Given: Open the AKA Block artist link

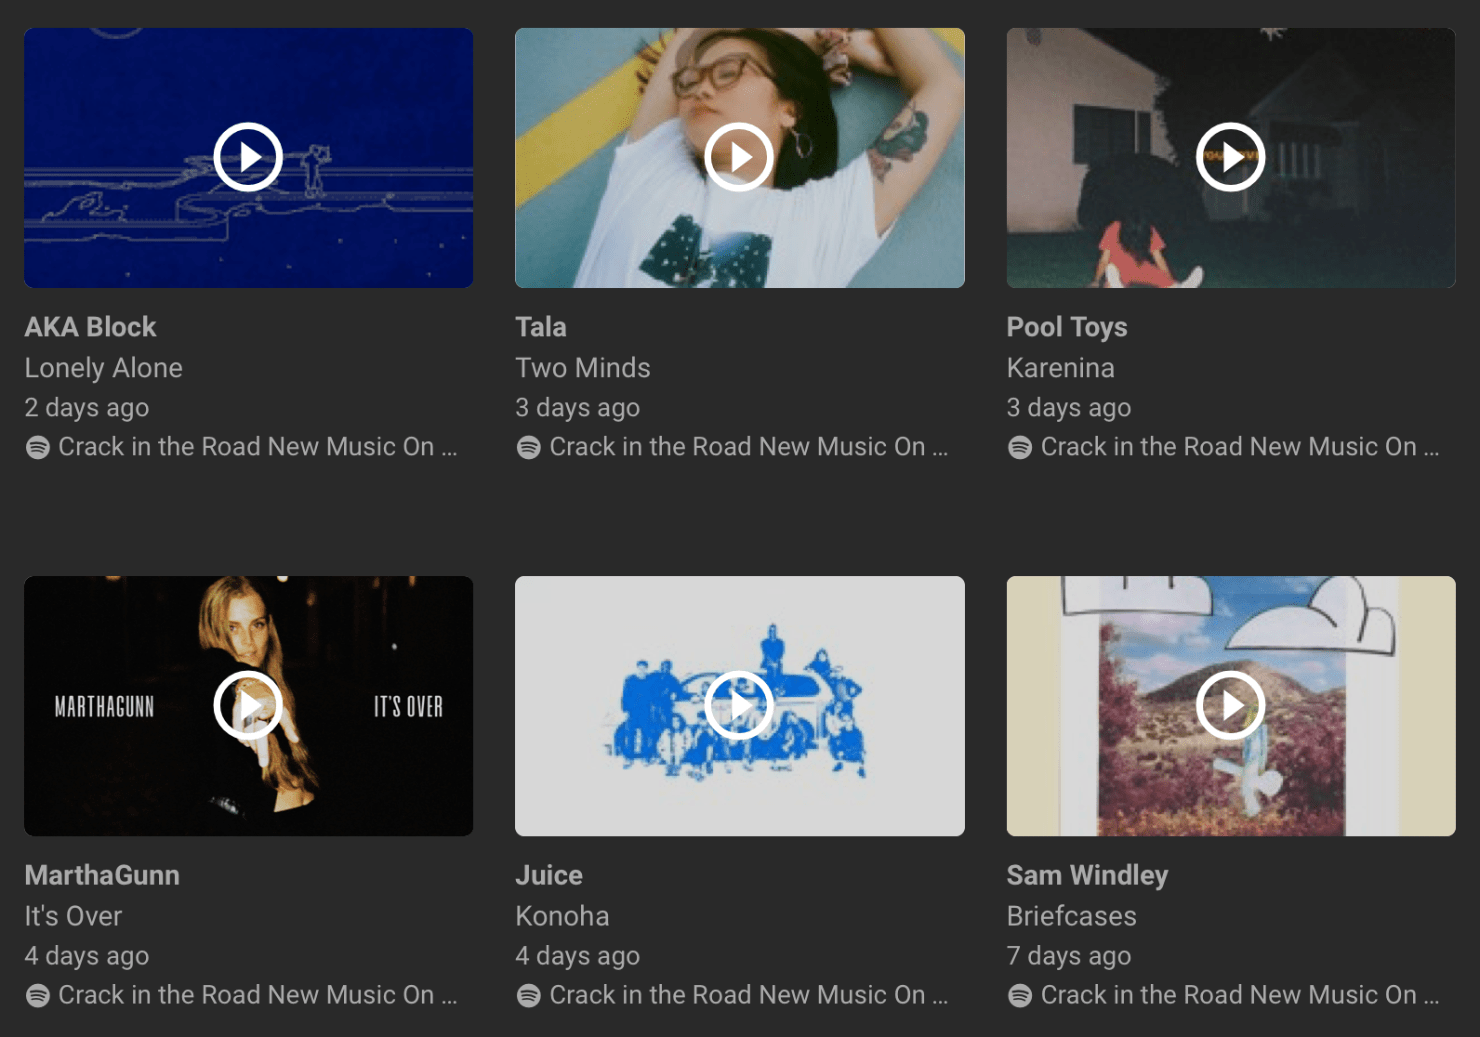Looking at the screenshot, I should pos(90,327).
